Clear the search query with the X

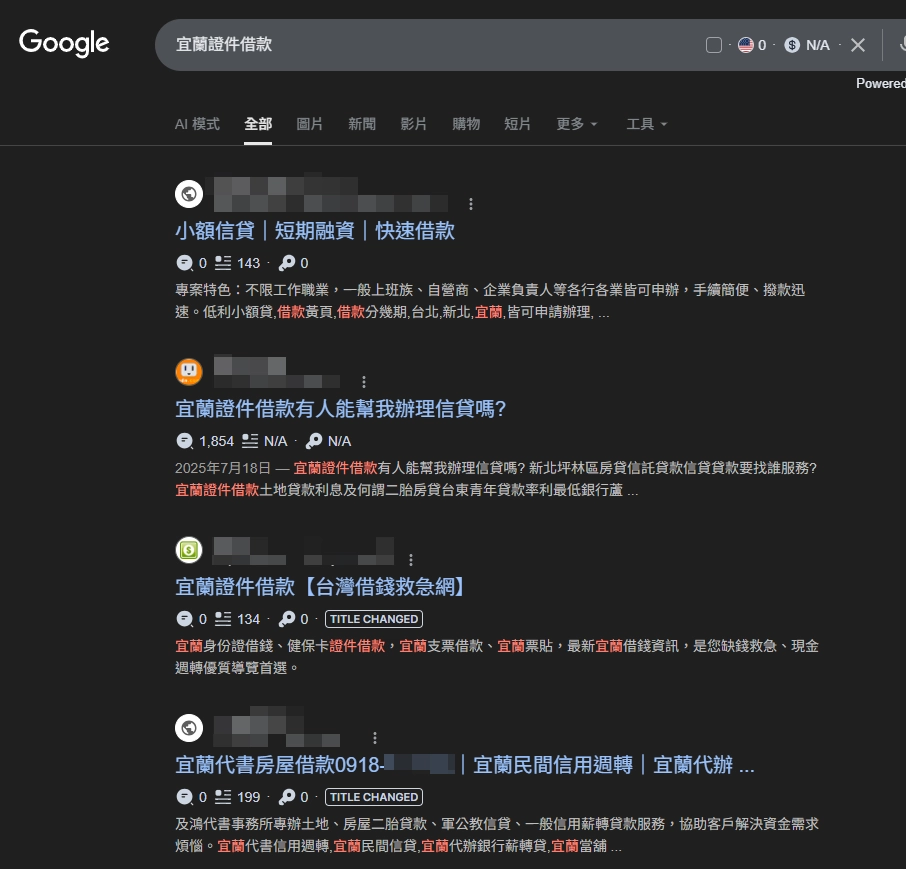click(x=858, y=45)
